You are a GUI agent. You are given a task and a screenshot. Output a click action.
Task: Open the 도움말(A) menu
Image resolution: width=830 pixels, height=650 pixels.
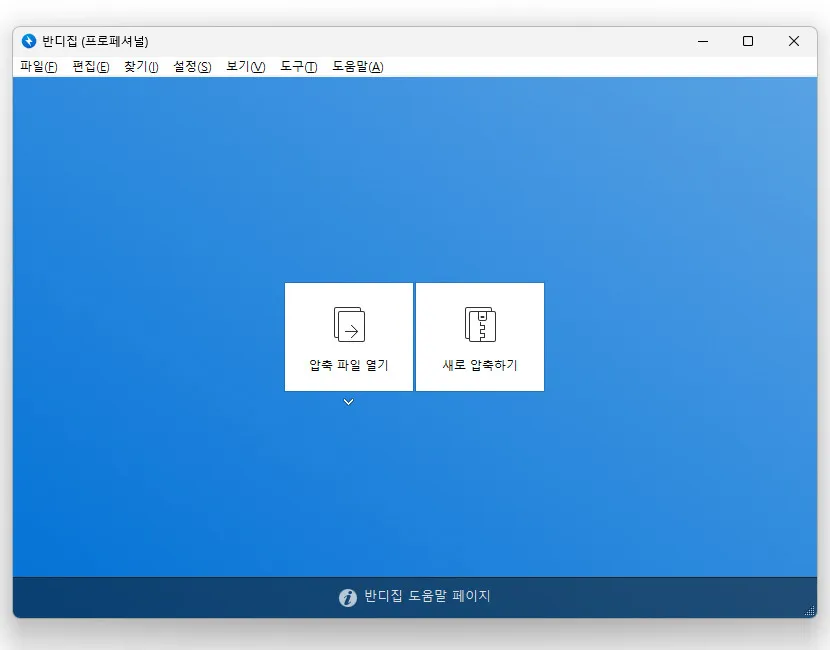coord(358,67)
